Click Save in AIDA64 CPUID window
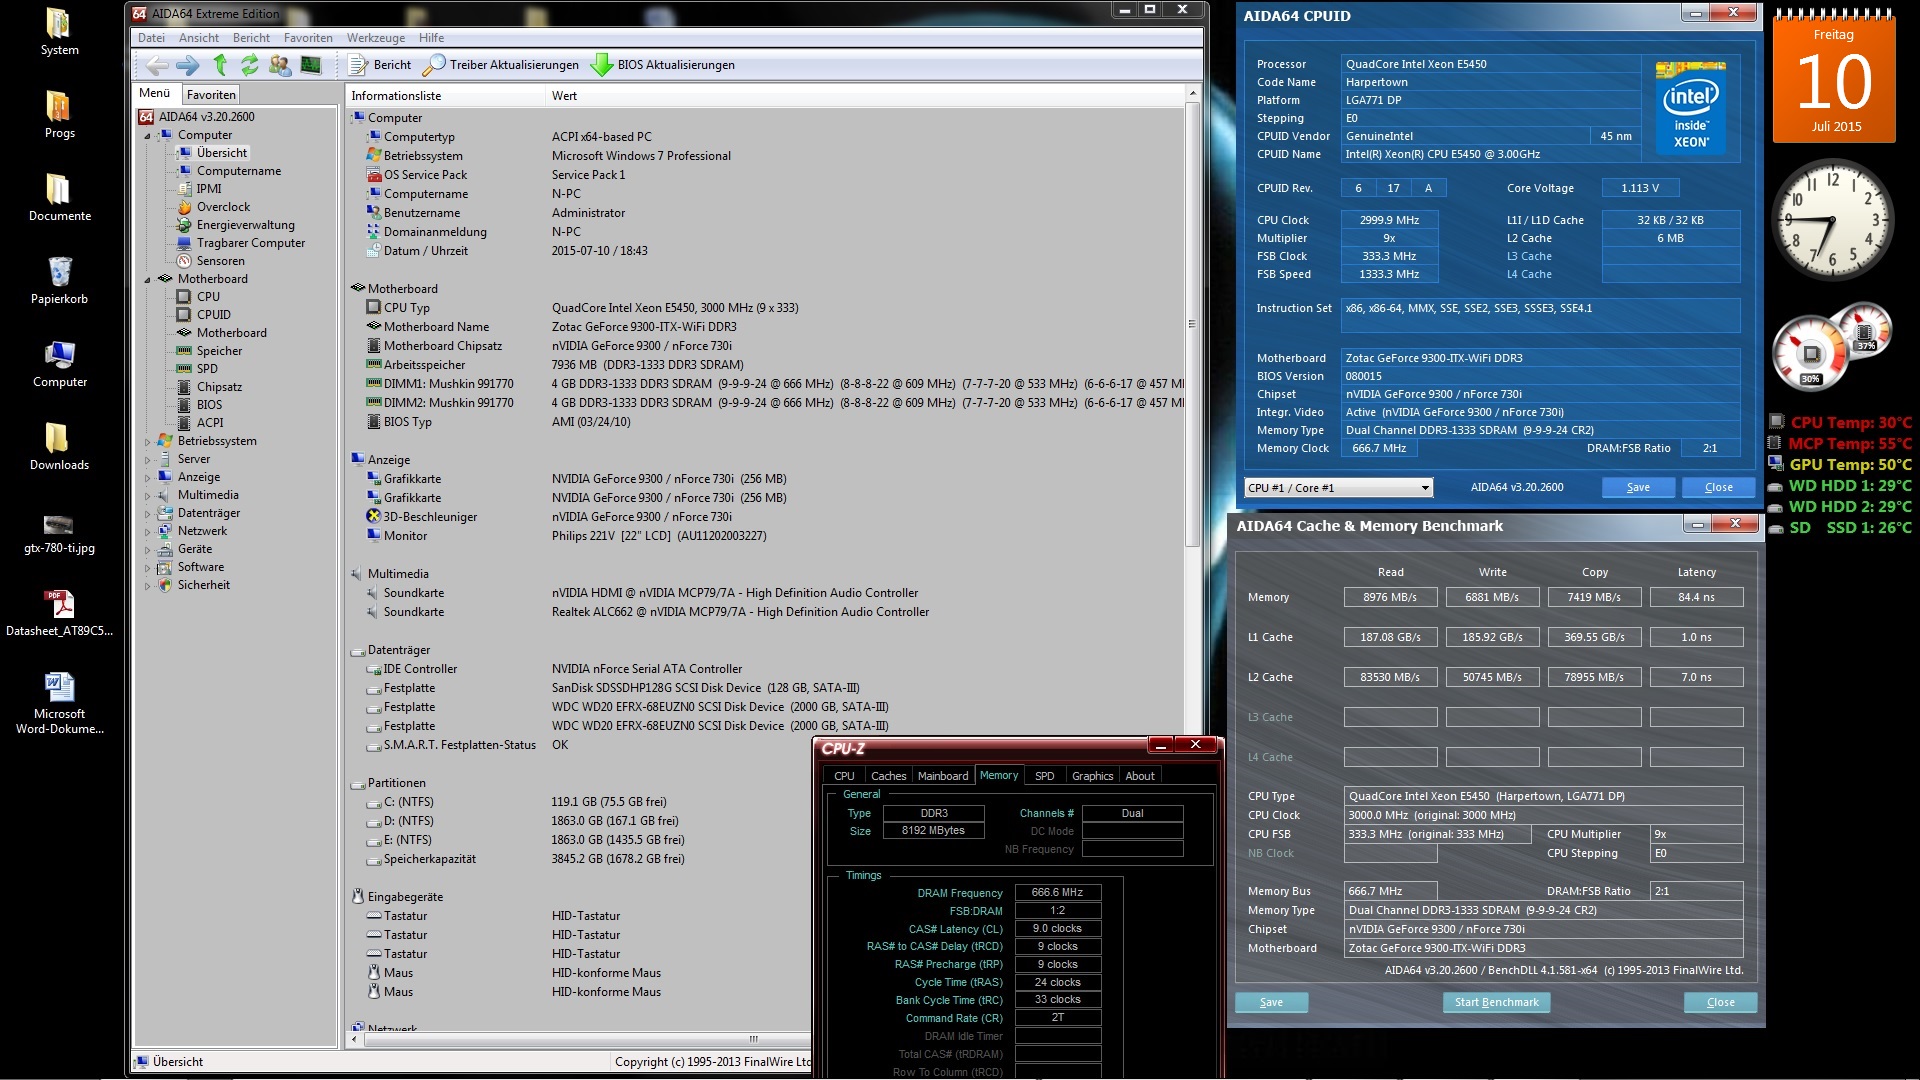Image resolution: width=1920 pixels, height=1080 pixels. point(1638,487)
